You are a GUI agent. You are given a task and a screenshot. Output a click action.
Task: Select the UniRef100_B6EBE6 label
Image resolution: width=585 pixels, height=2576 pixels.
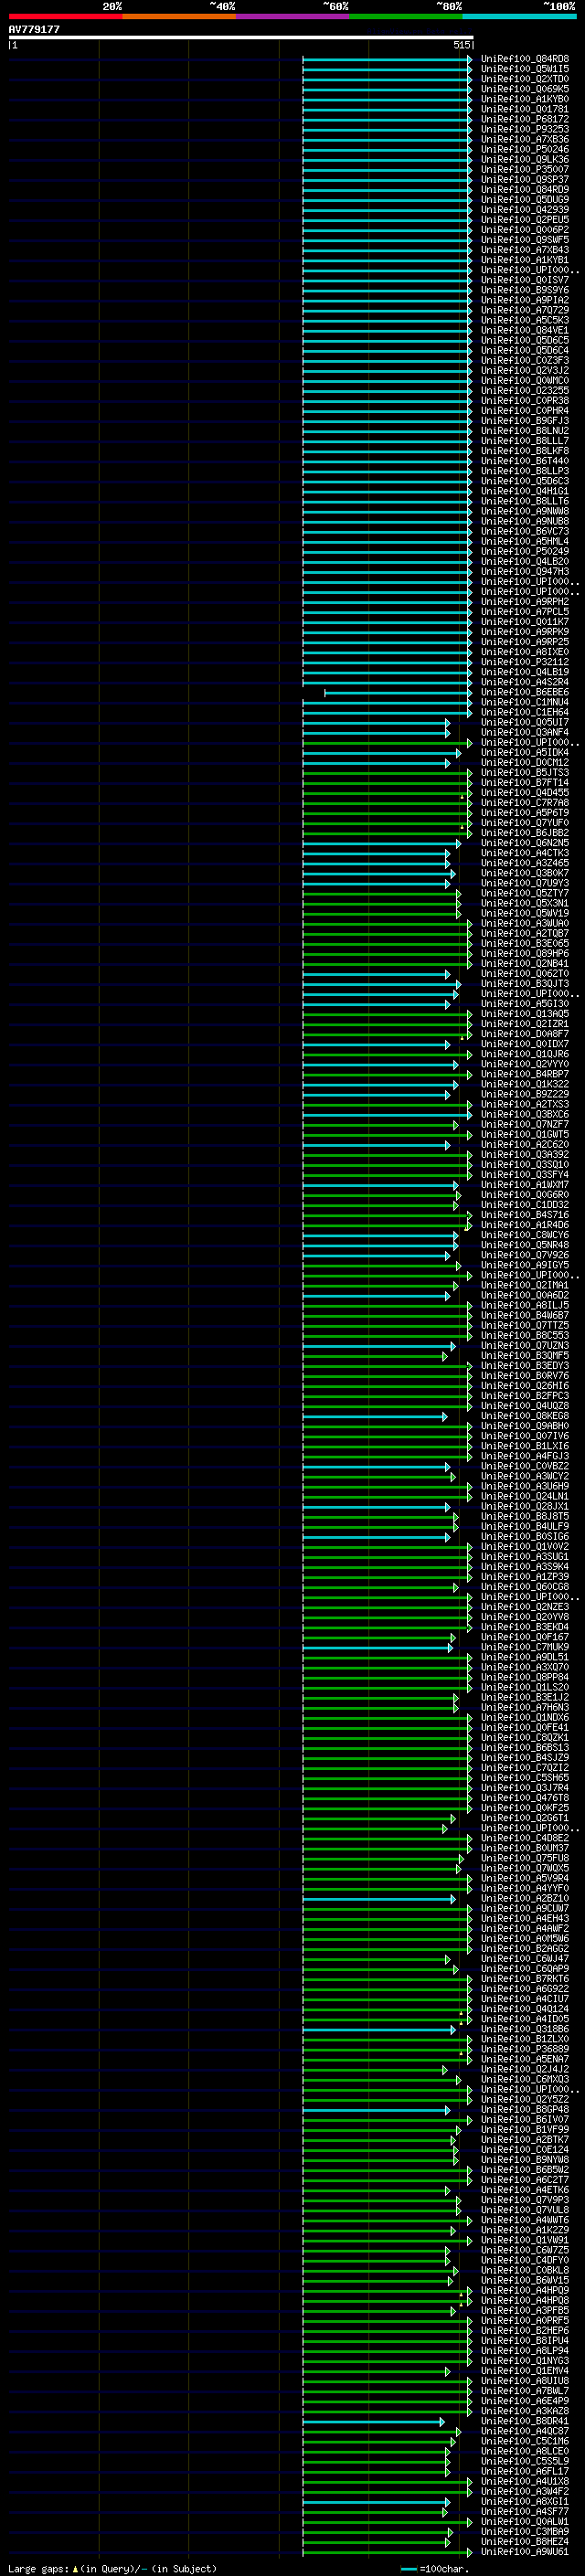click(525, 692)
